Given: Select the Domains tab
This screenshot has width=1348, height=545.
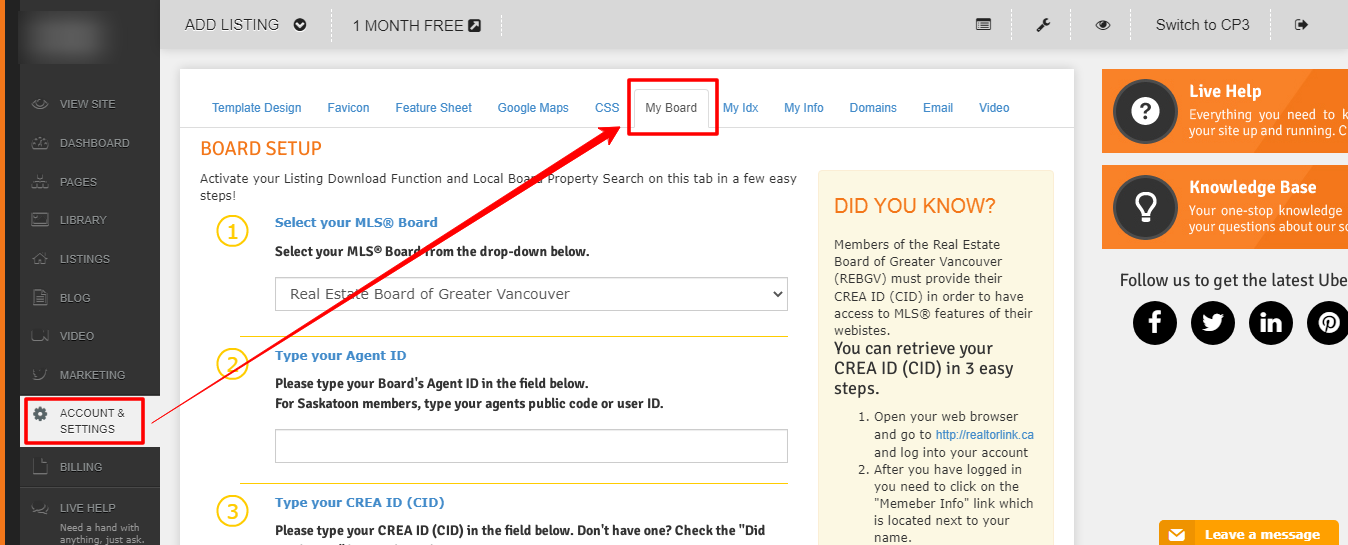Looking at the screenshot, I should pos(873,108).
